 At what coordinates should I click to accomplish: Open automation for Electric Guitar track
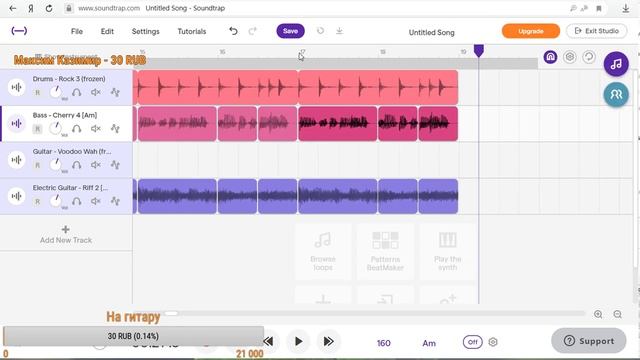[x=116, y=201]
